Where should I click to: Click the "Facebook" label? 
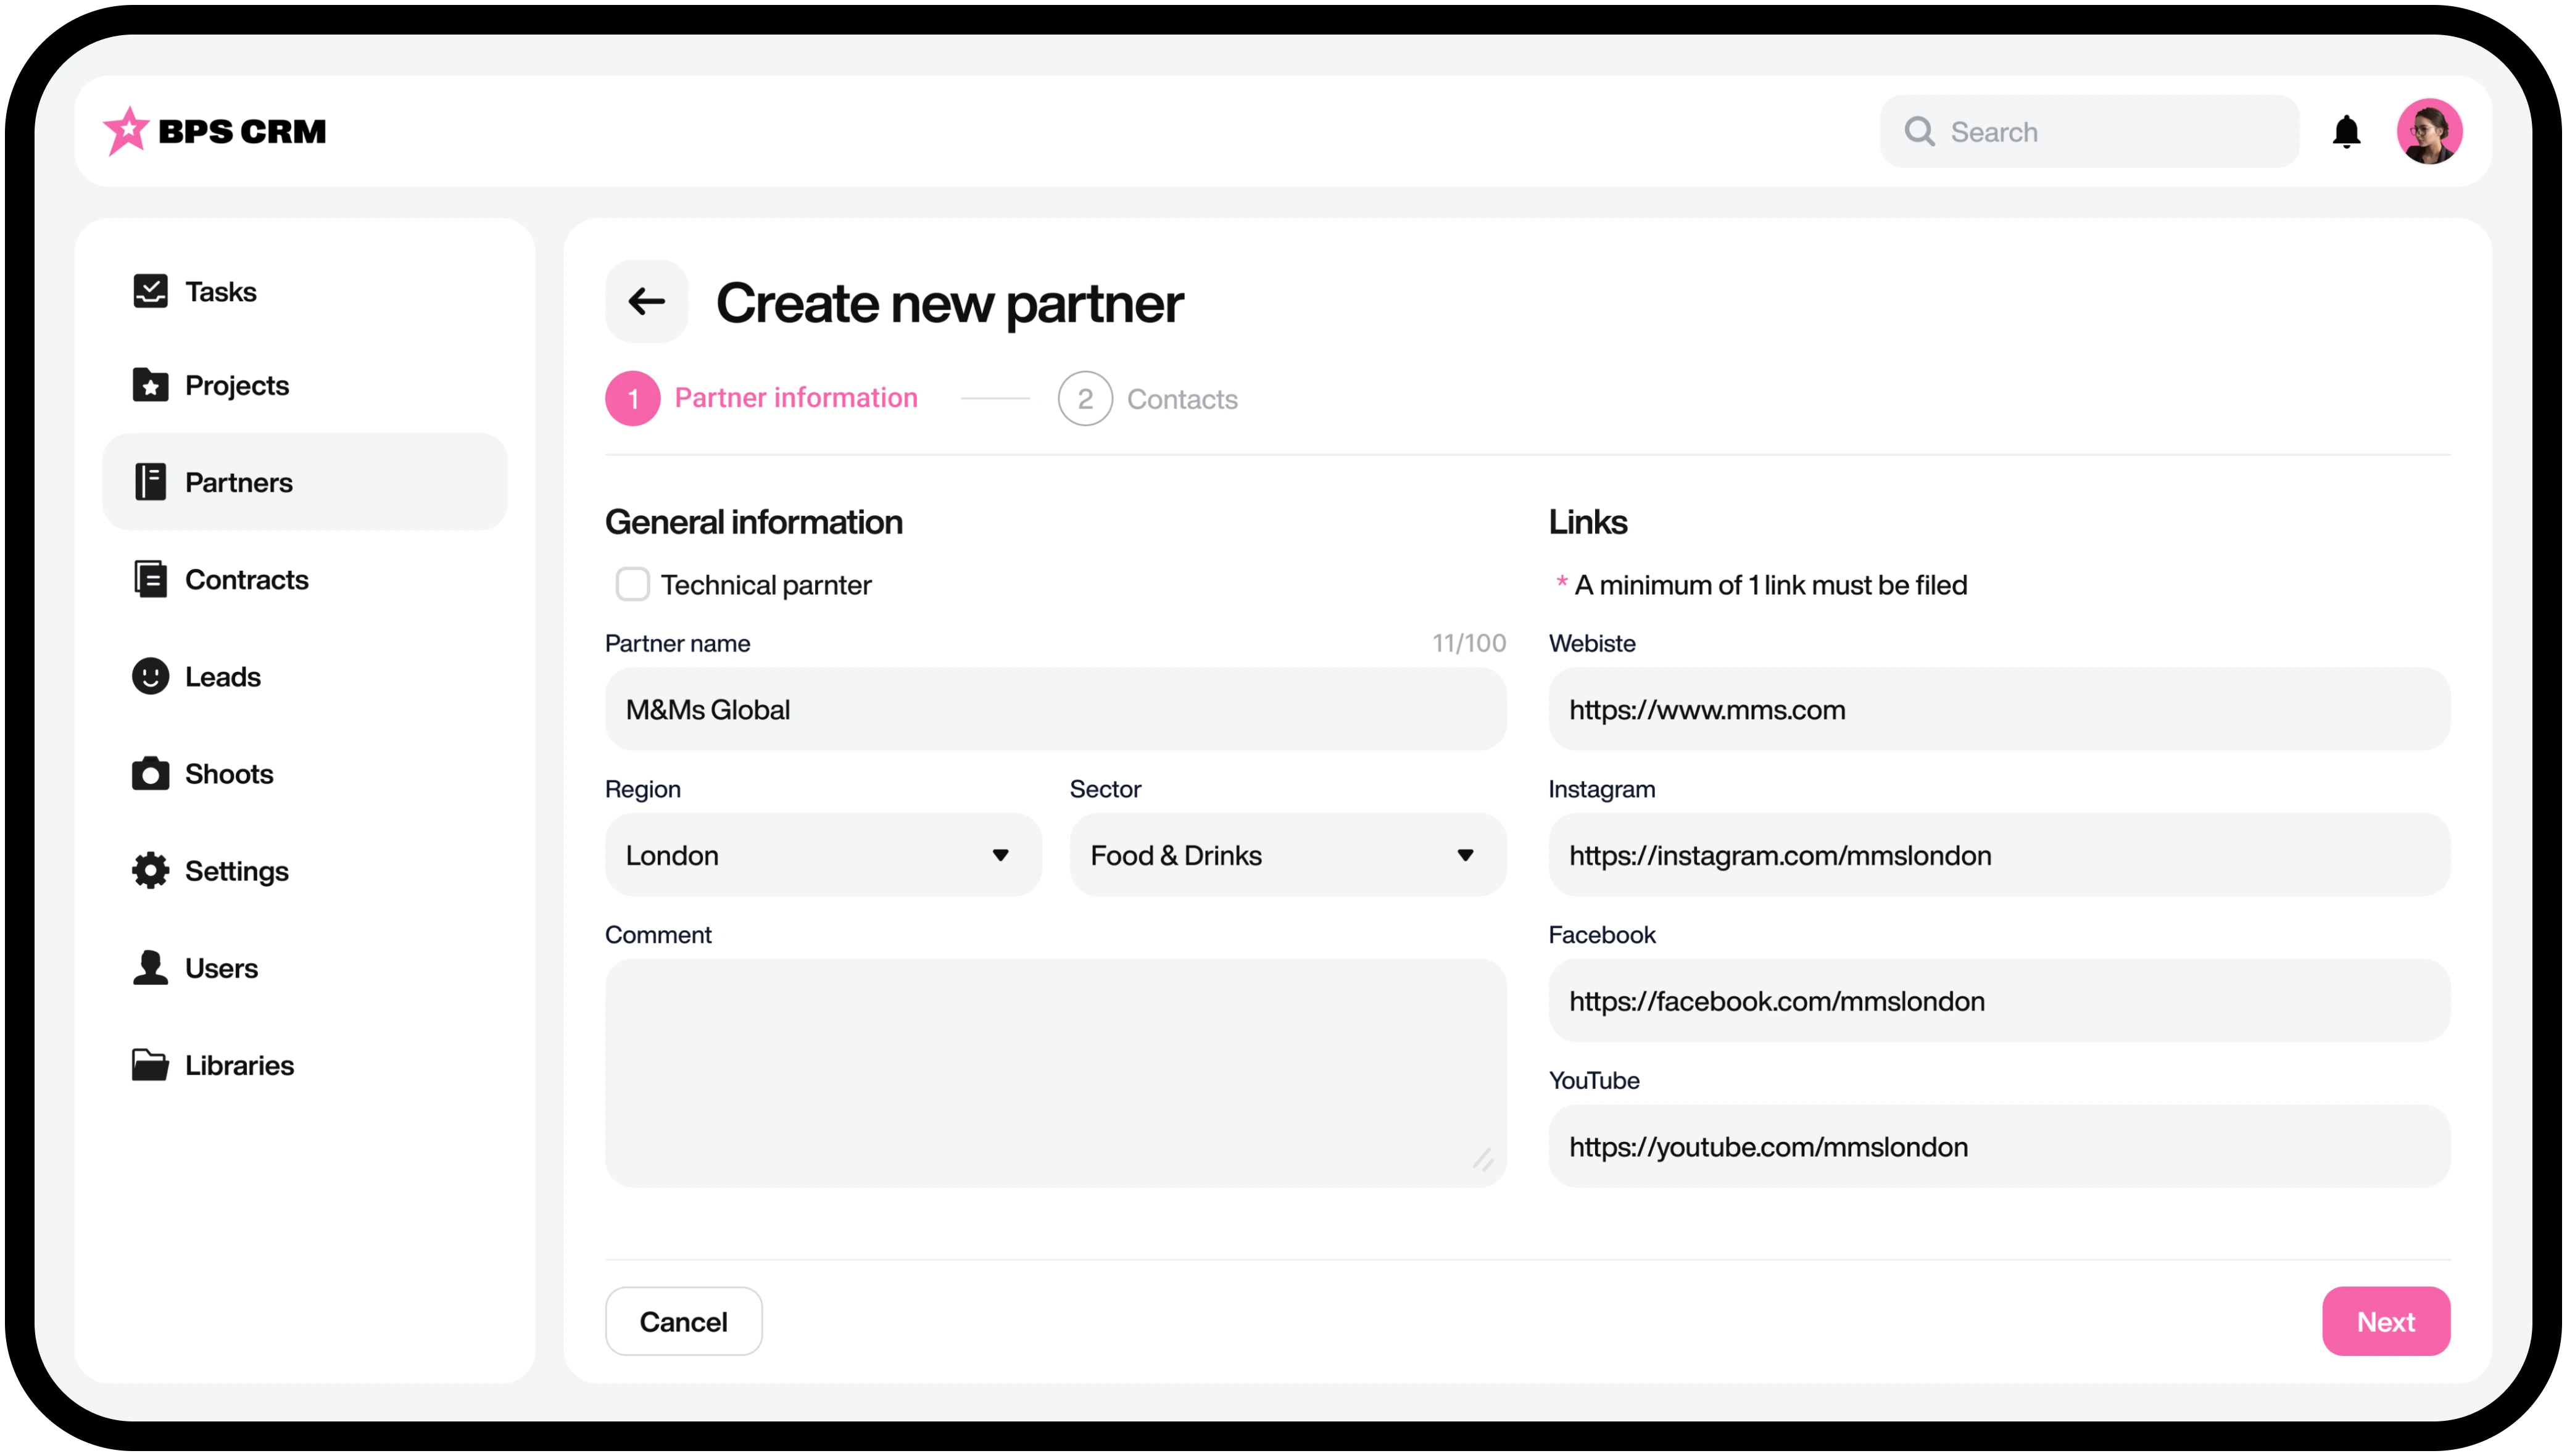[1601, 934]
